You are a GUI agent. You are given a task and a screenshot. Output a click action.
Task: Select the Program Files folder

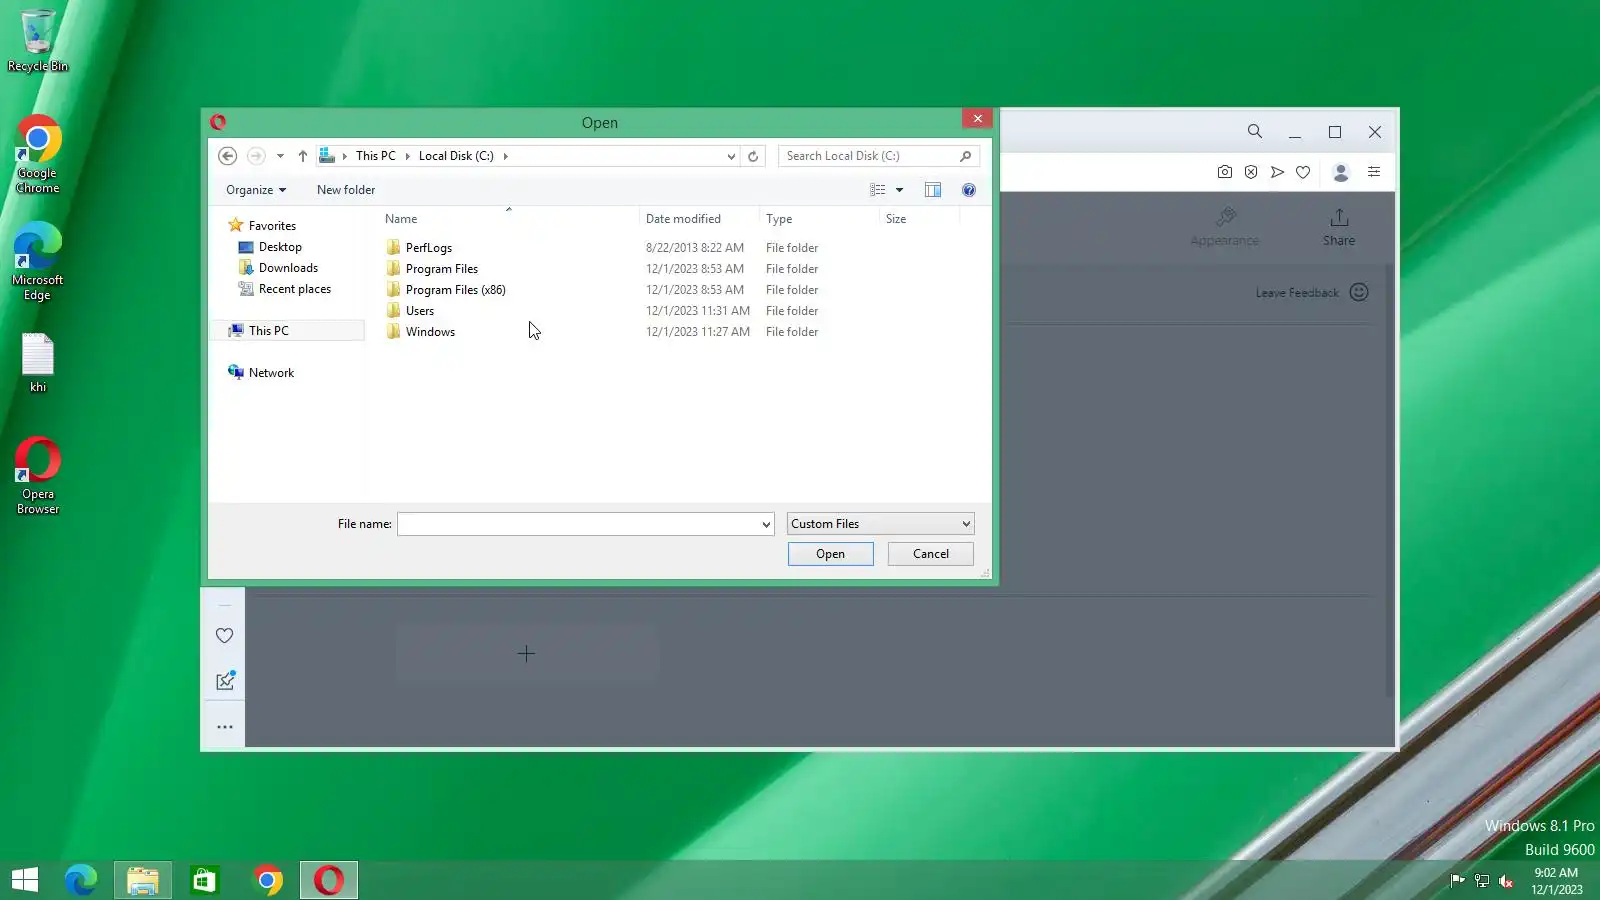click(x=441, y=269)
